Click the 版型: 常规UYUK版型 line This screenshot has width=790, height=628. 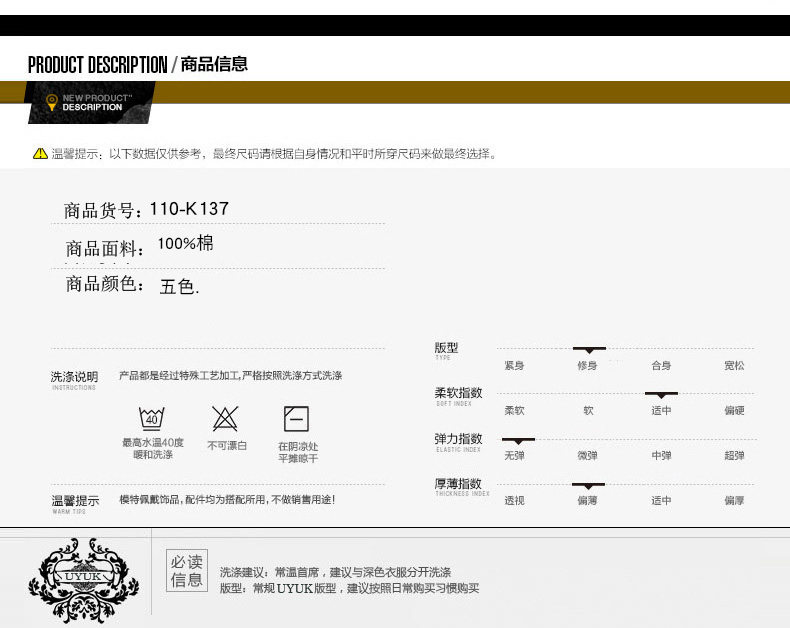[349, 588]
